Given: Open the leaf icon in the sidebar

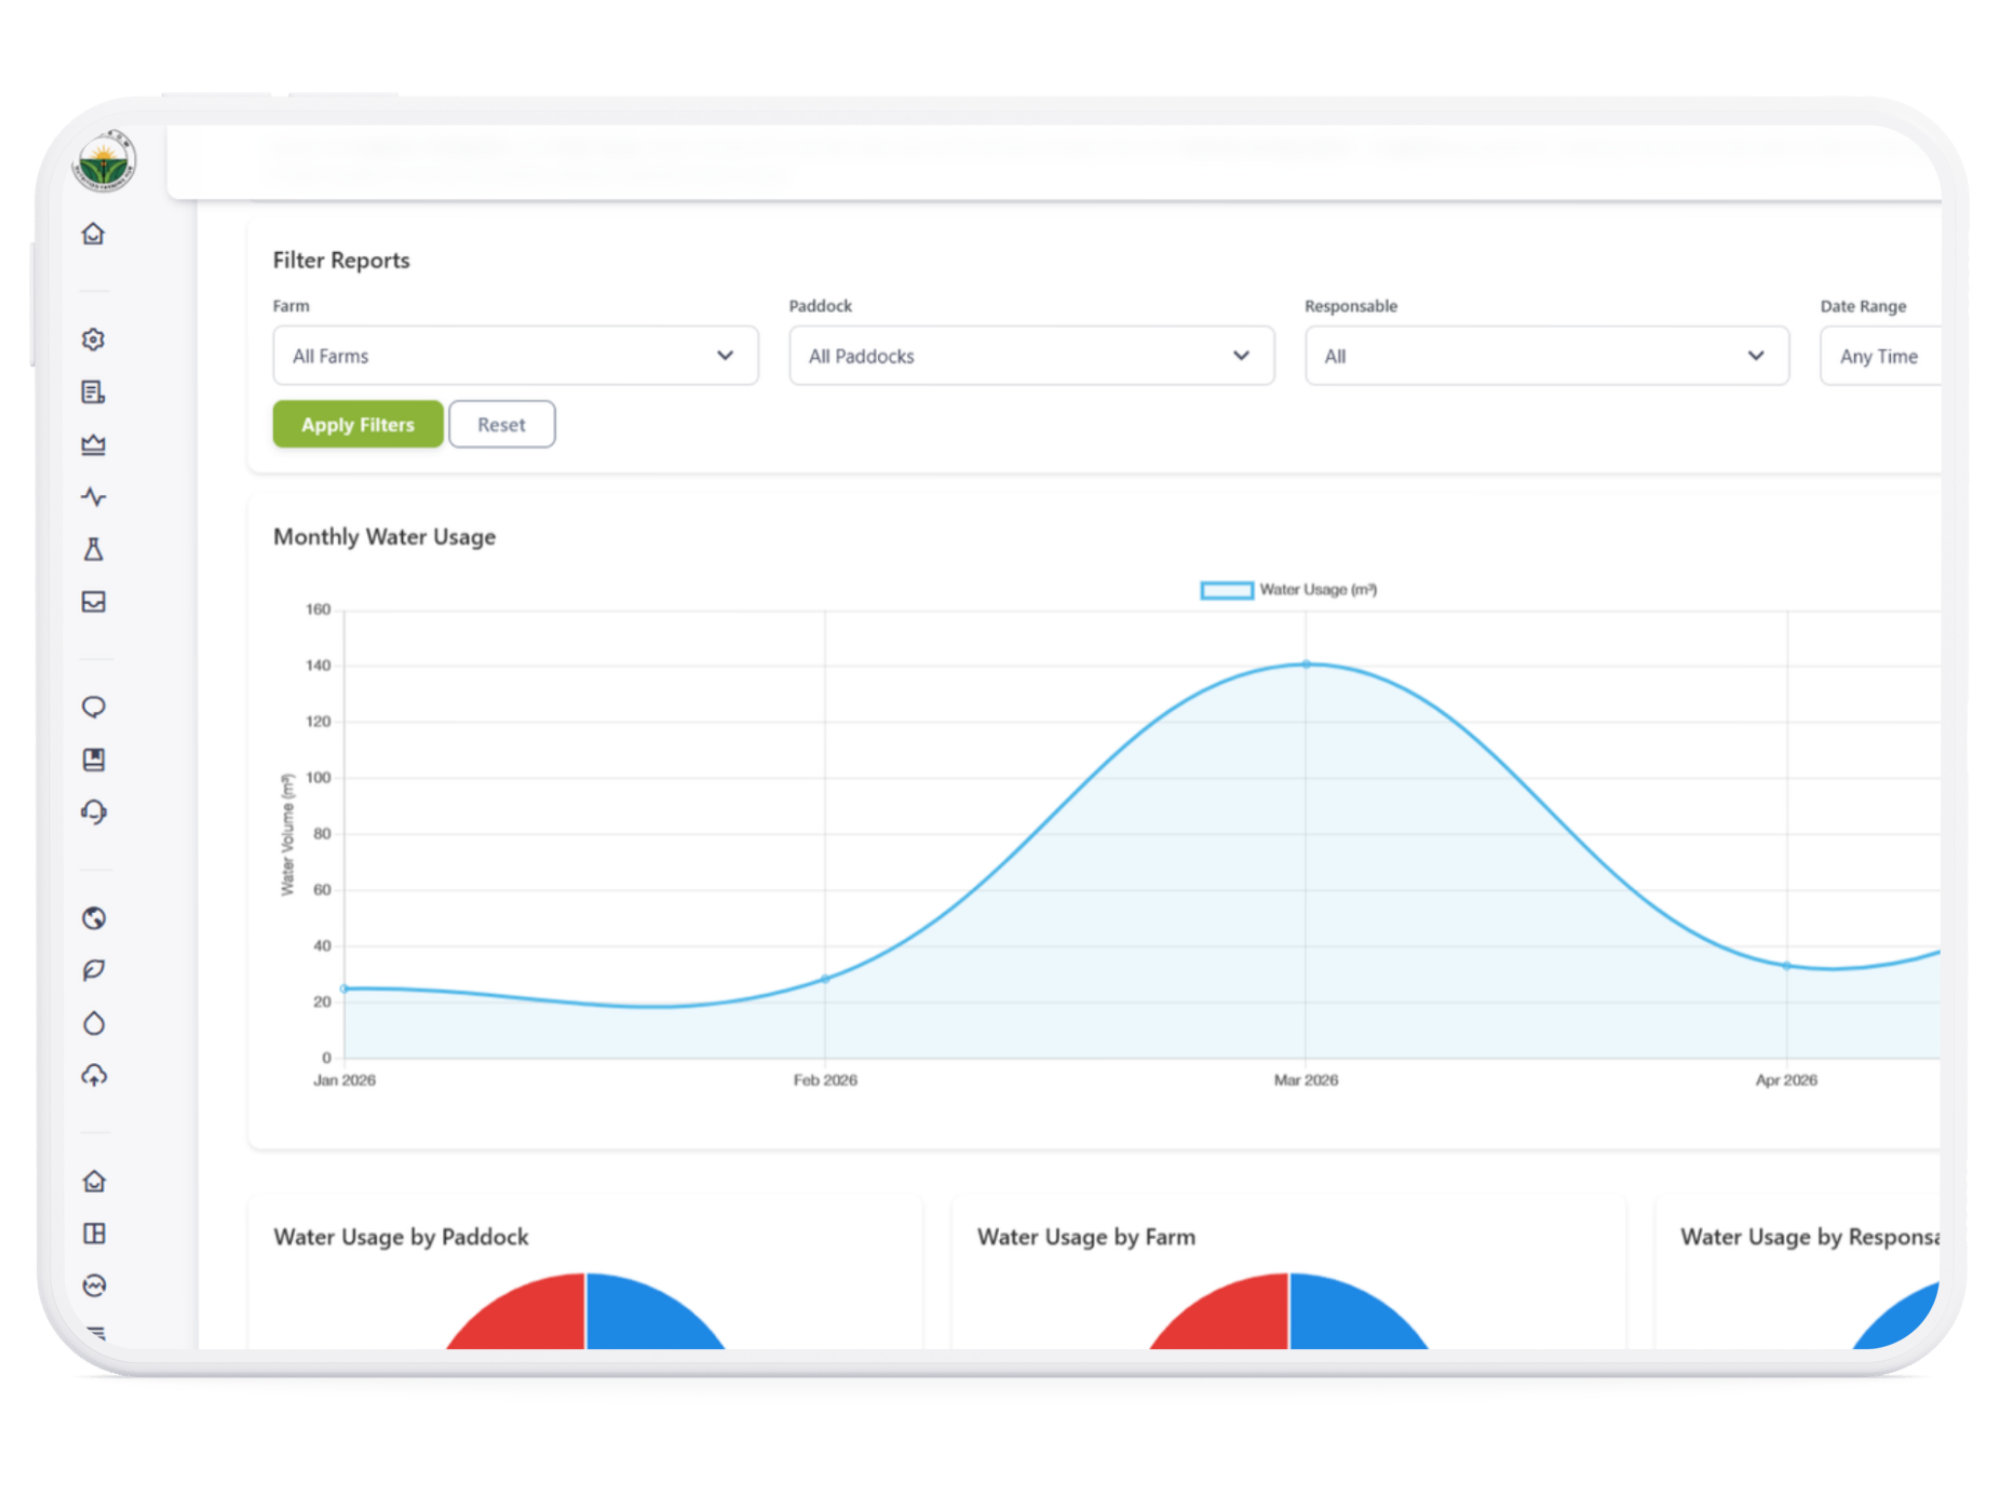Looking at the screenshot, I should pyautogui.click(x=93, y=970).
